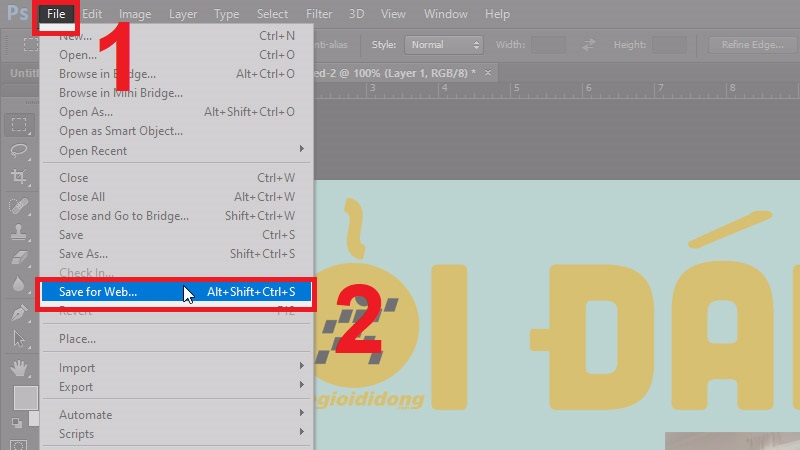This screenshot has width=800, height=450.
Task: Expand the Export submenu
Action: (177, 387)
